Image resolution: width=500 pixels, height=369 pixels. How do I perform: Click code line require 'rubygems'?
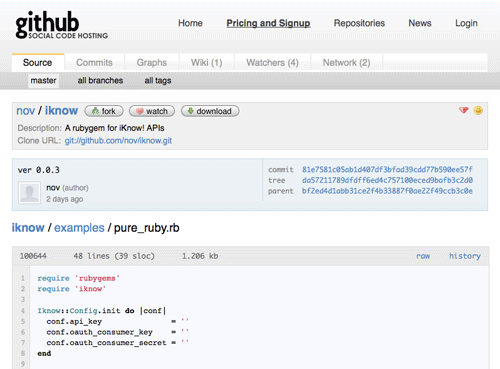[79, 278]
